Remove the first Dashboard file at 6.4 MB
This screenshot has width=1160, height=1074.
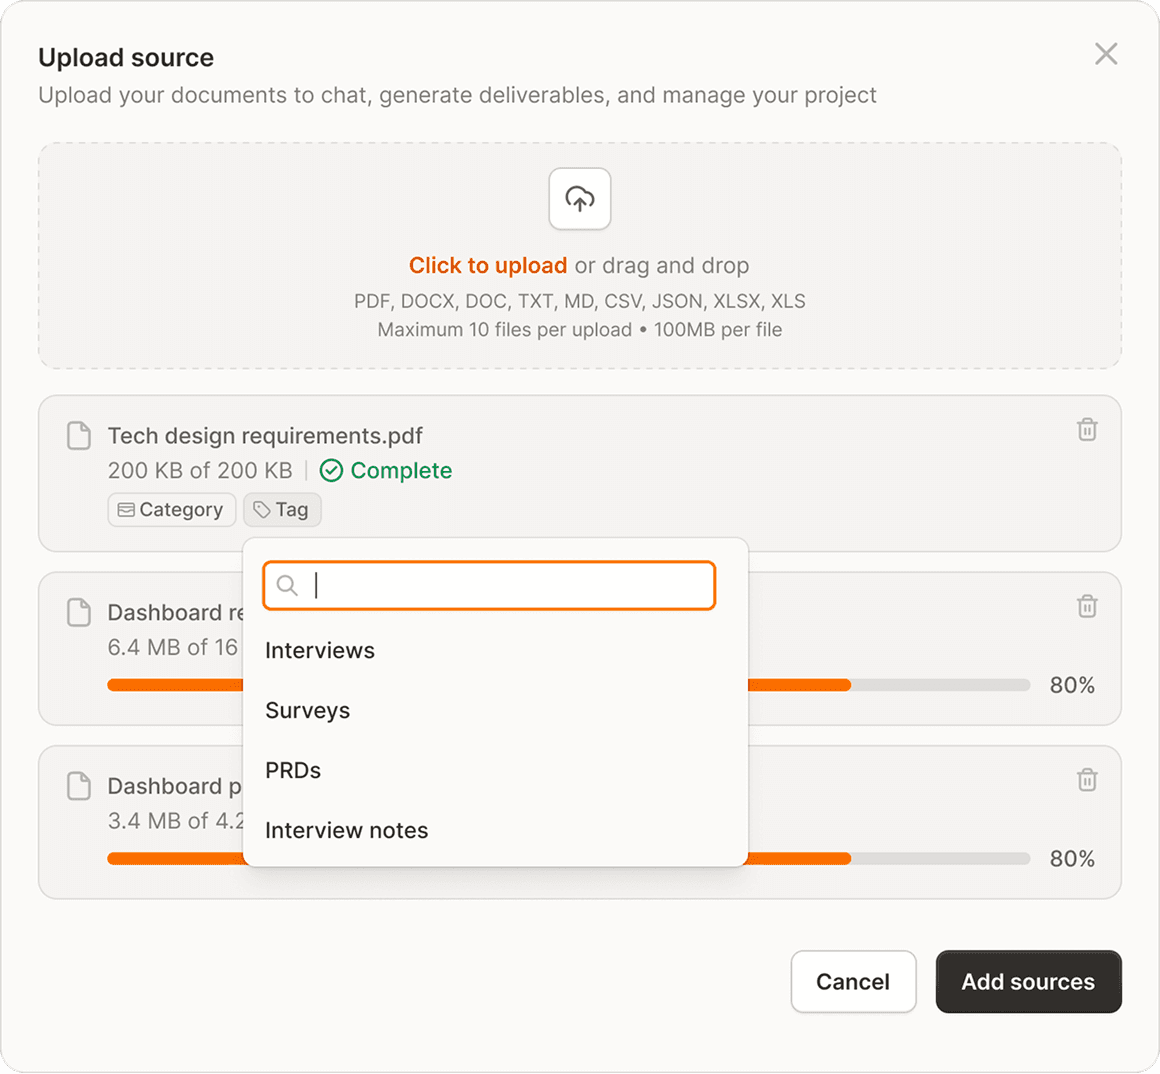tap(1087, 606)
